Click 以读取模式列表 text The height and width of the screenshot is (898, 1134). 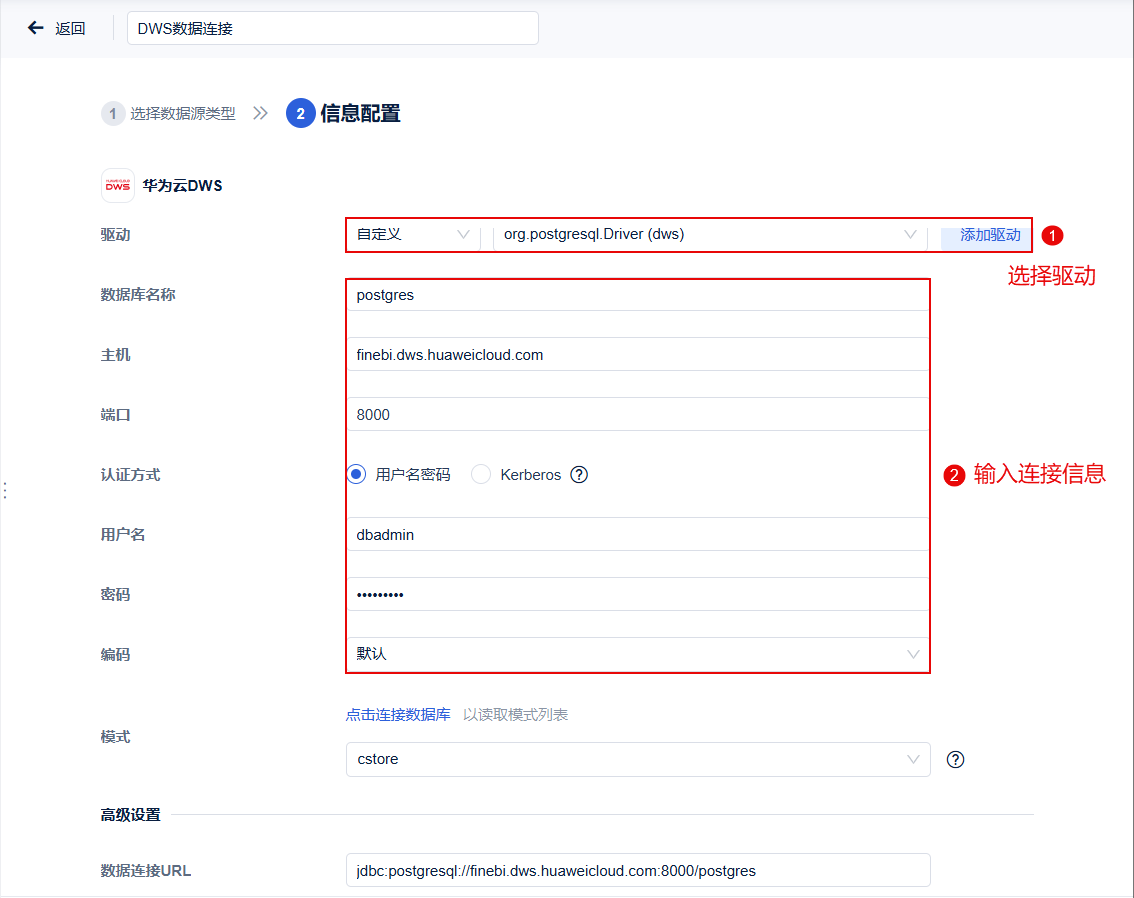516,715
